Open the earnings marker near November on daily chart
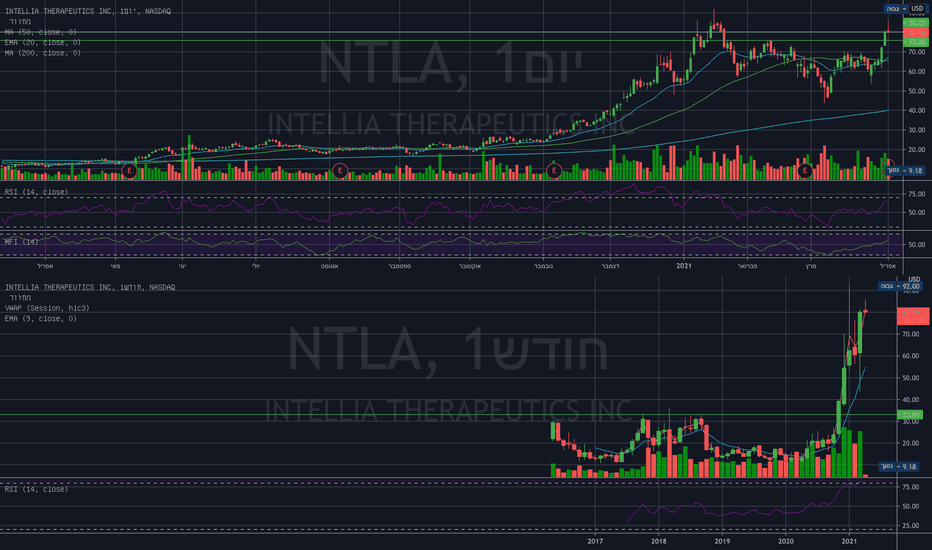The image size is (932, 550). point(553,171)
